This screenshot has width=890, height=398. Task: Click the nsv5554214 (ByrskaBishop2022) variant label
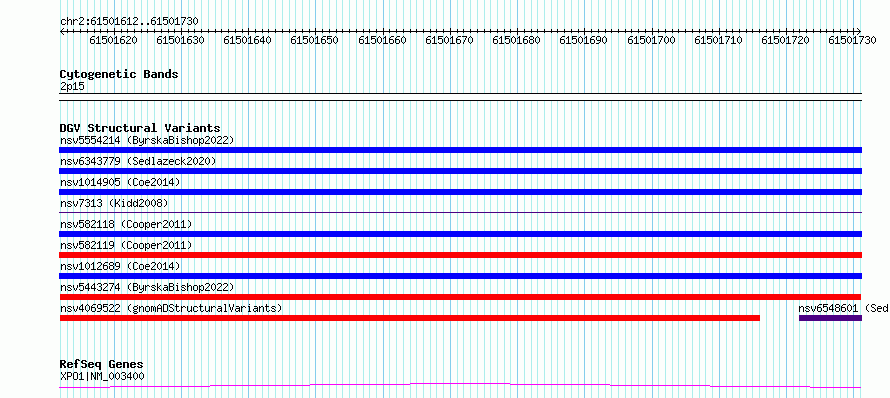coord(147,140)
